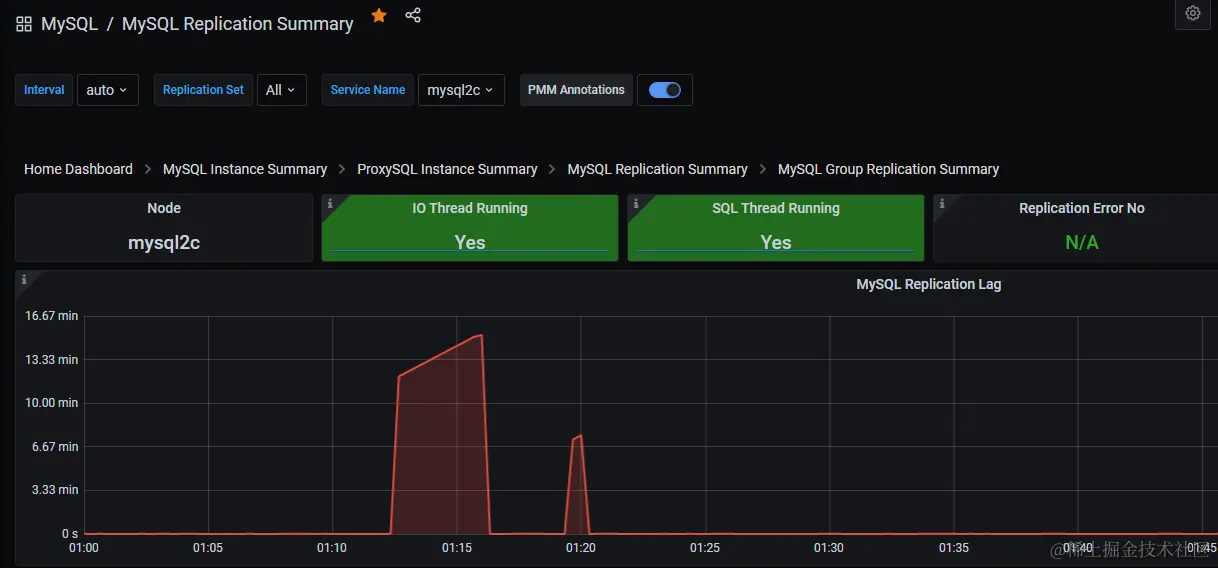Open dashboard settings gear
Screen dimensions: 1218x568
coord(1192,13)
